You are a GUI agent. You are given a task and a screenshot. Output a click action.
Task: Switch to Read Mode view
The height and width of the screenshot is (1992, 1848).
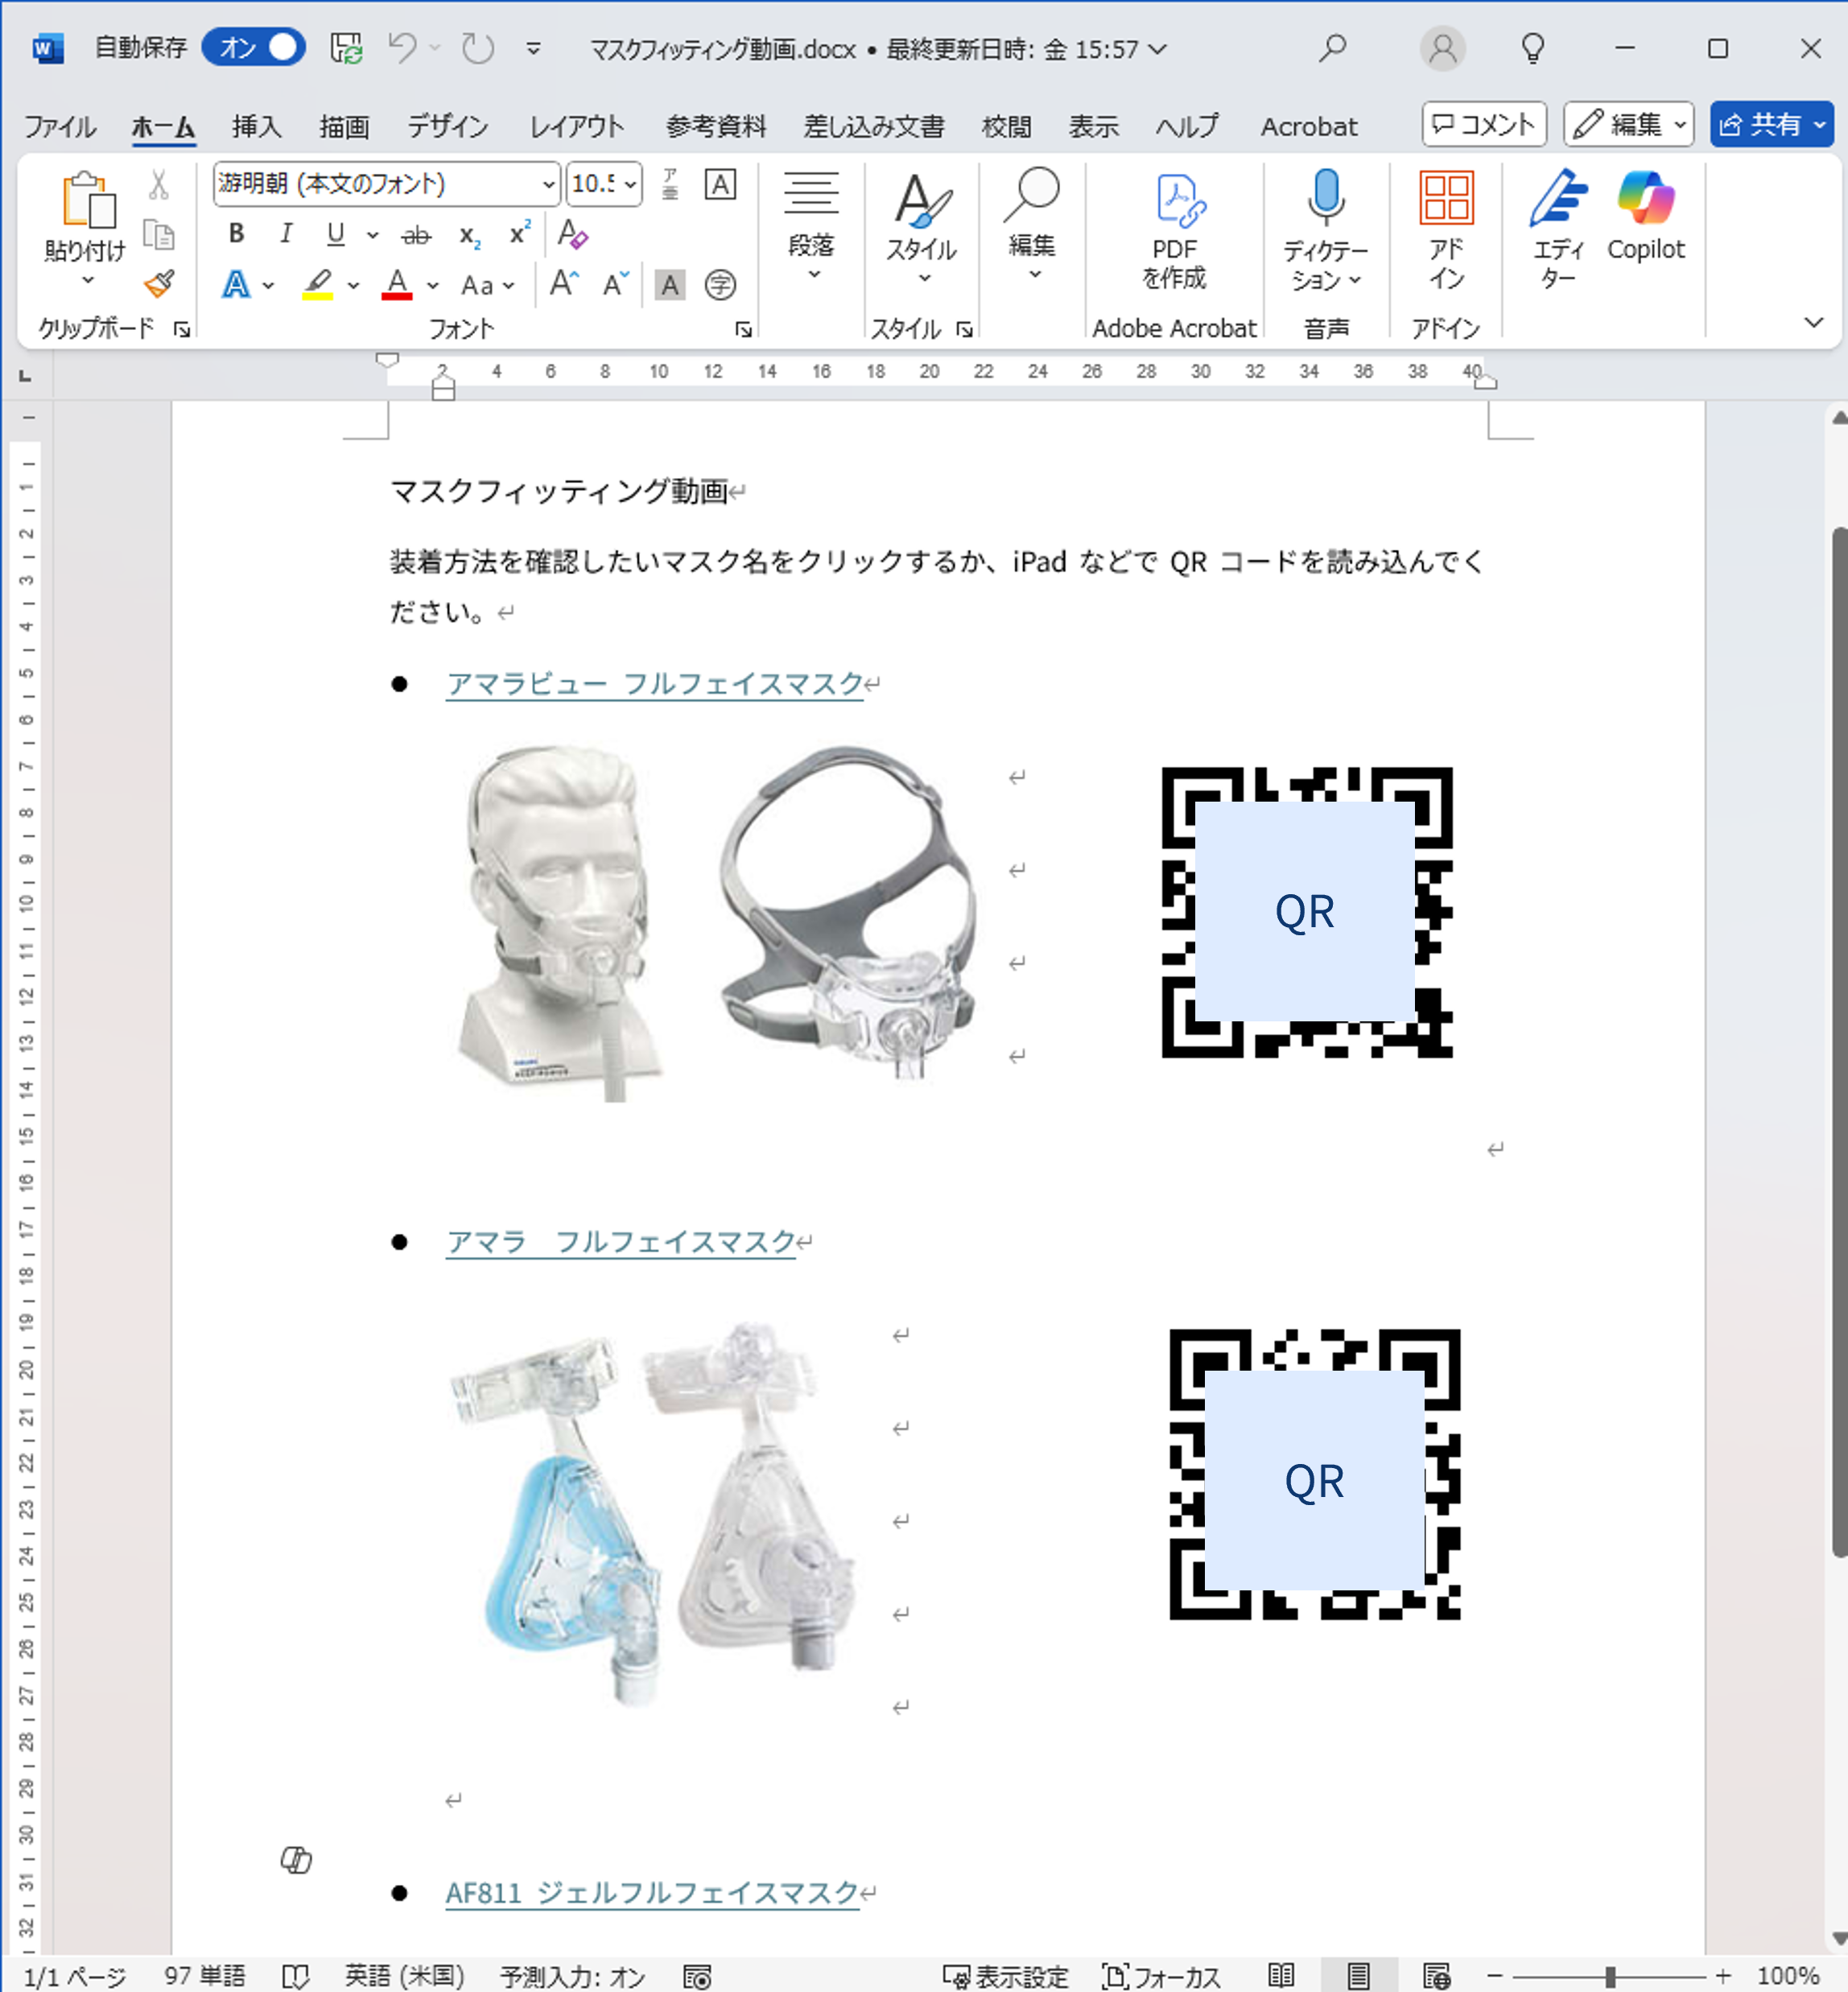click(x=1281, y=1976)
